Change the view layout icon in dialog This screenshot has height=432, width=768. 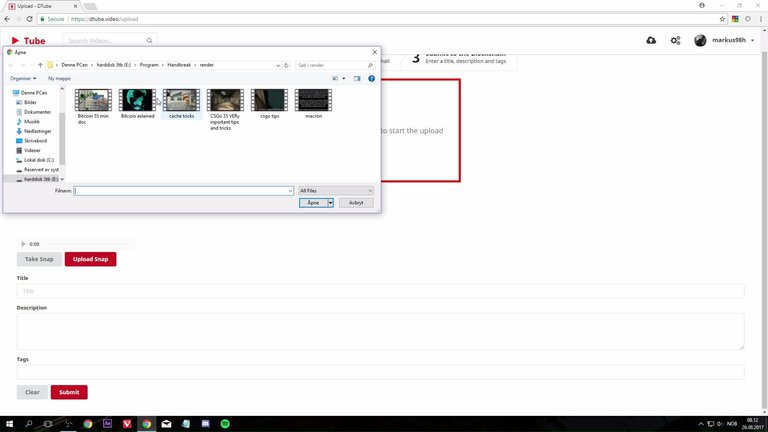tap(335, 78)
